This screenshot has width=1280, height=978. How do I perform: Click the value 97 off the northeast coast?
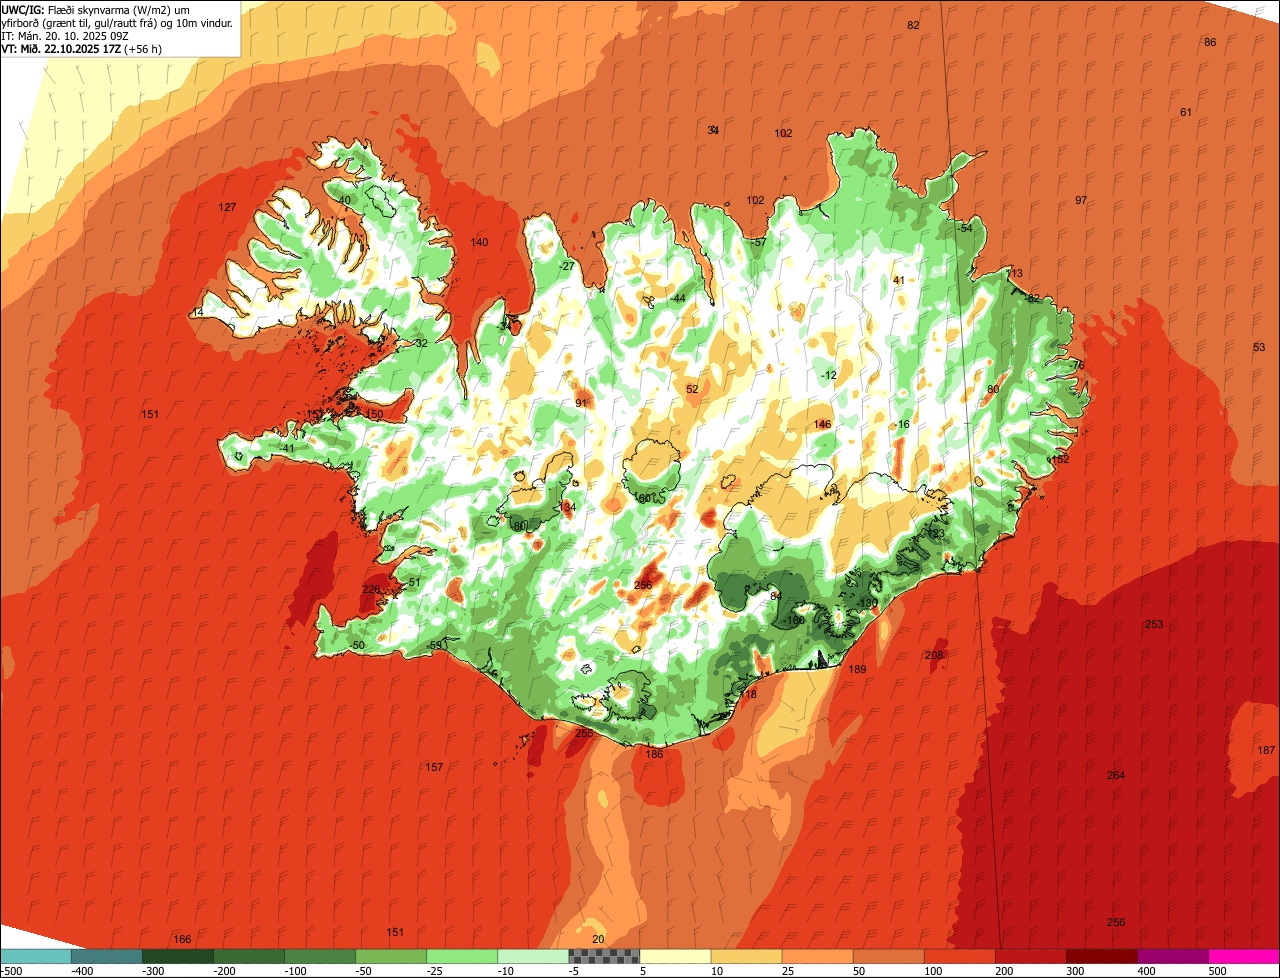(1081, 201)
